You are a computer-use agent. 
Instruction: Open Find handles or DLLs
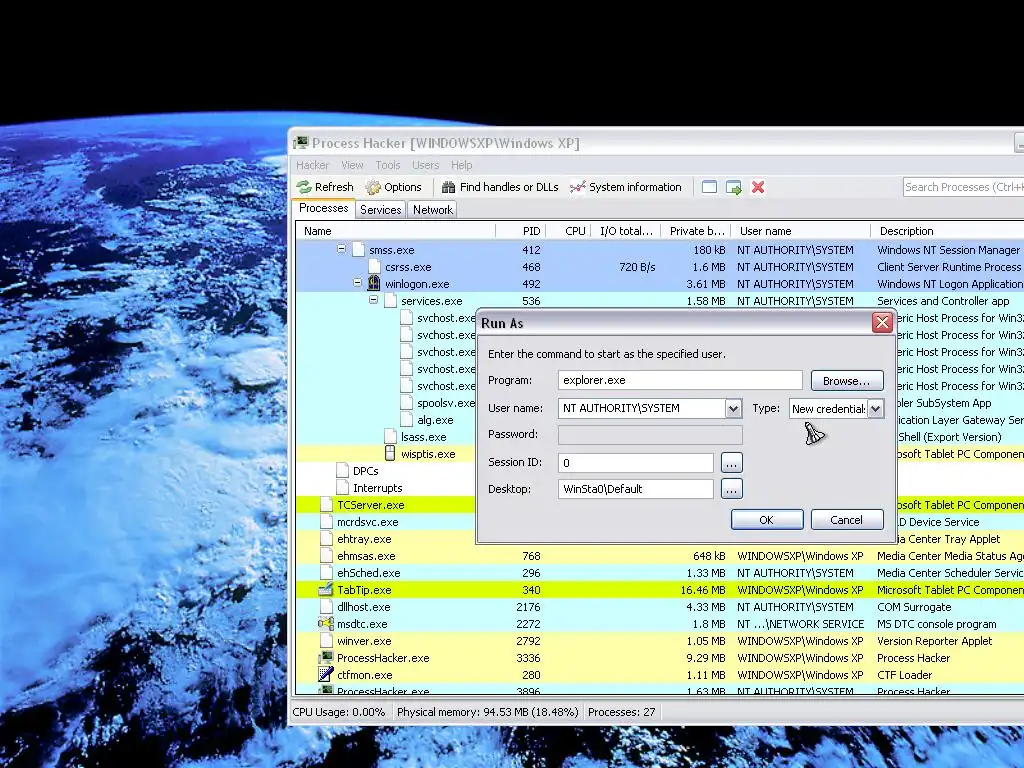[x=500, y=187]
